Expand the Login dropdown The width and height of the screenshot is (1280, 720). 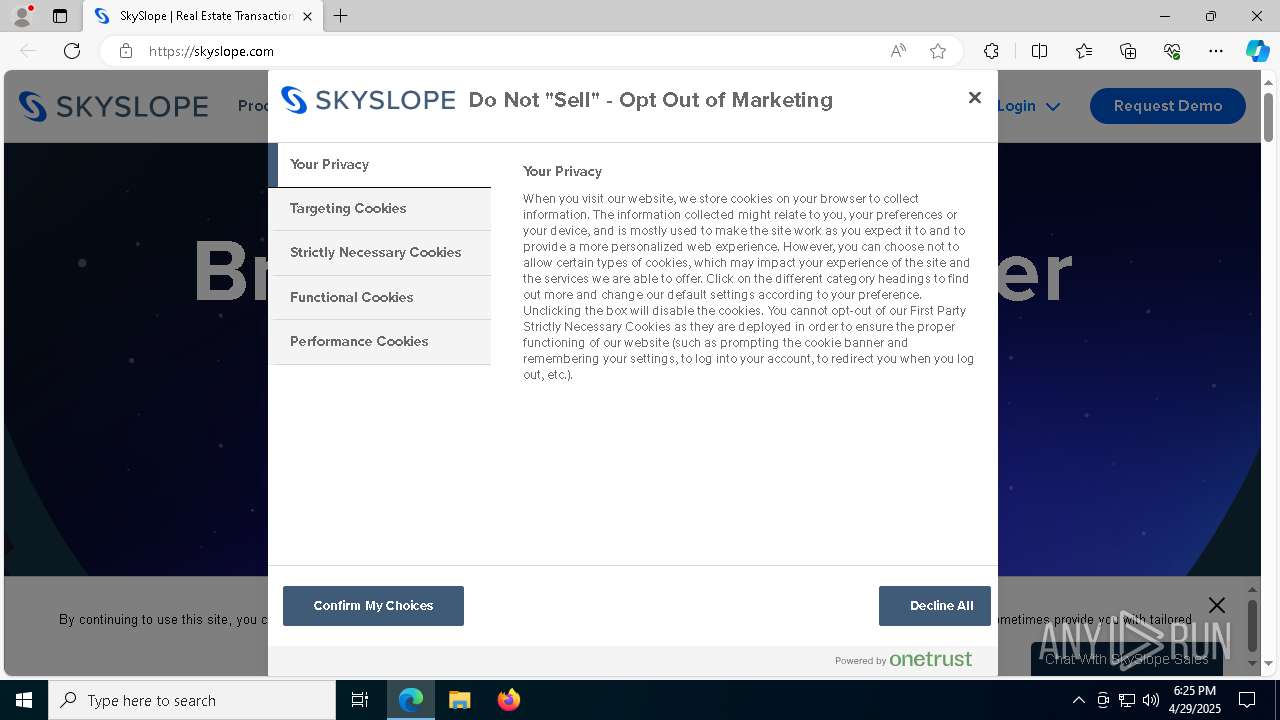point(1029,106)
